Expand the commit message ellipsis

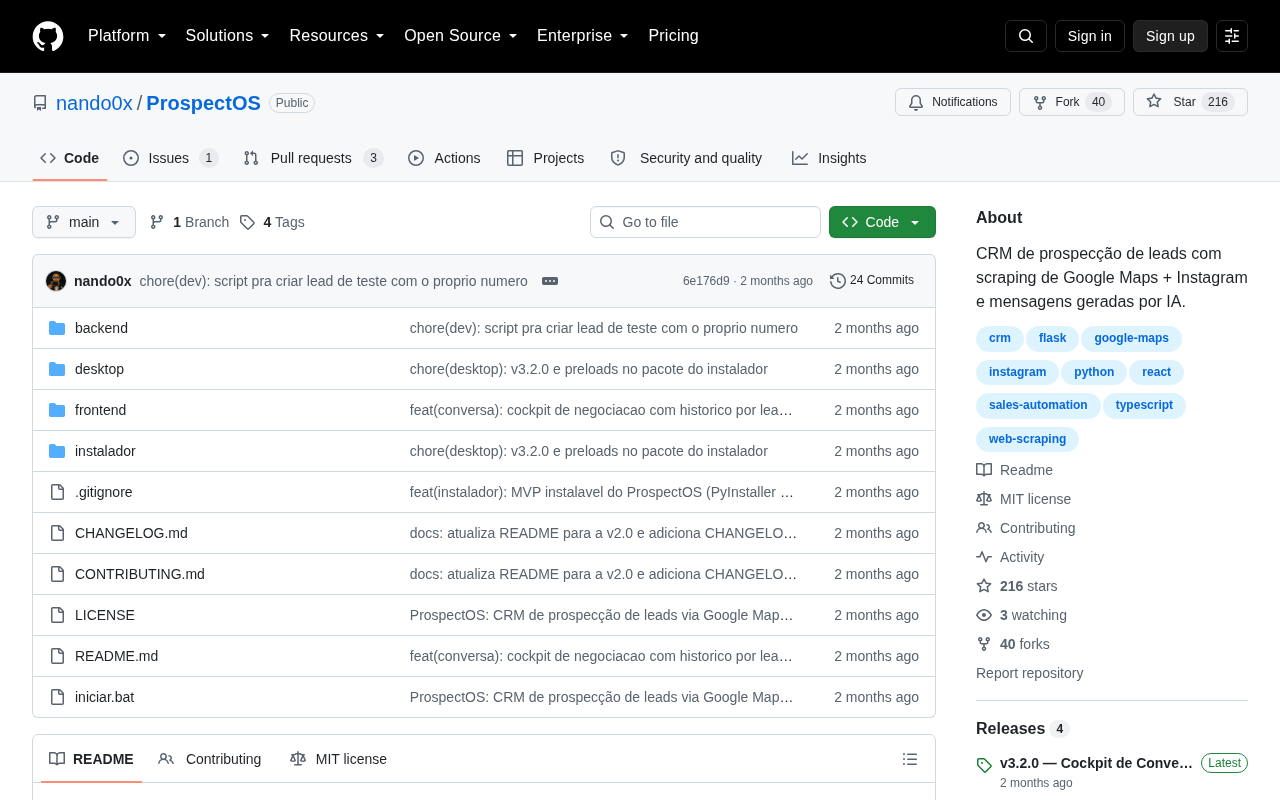(550, 281)
